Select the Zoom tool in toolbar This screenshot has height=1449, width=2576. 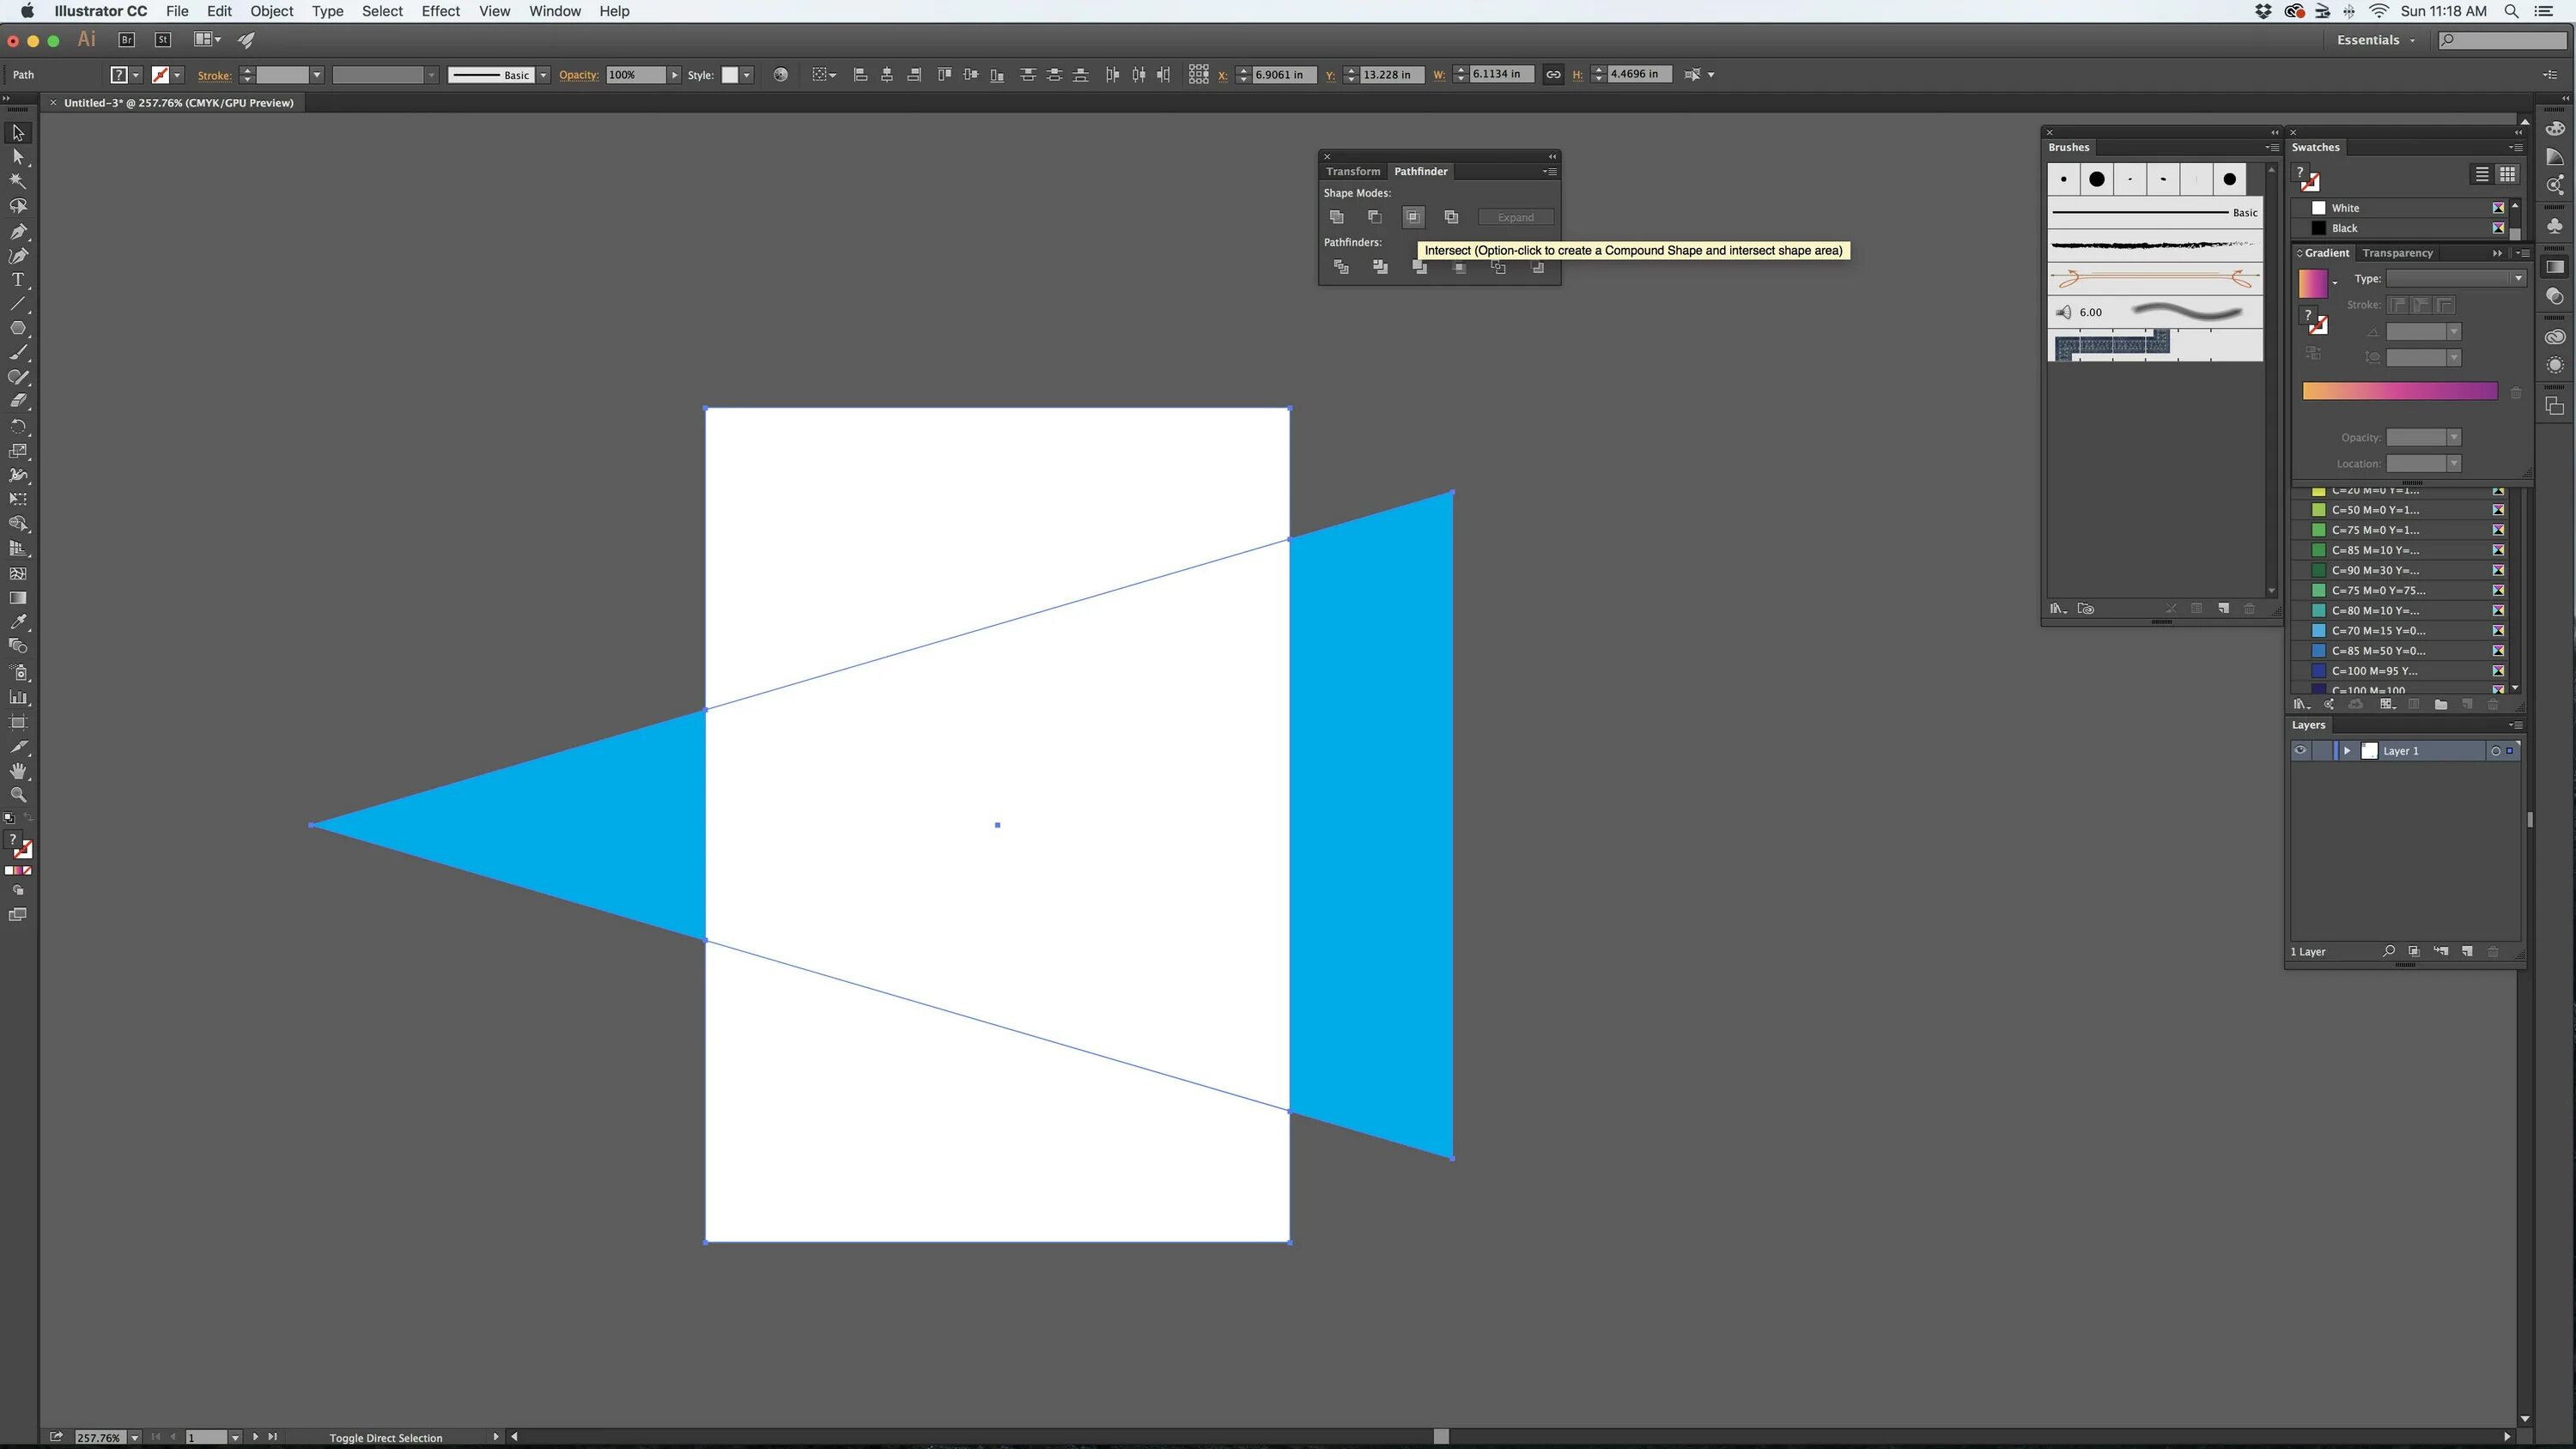pyautogui.click(x=18, y=795)
